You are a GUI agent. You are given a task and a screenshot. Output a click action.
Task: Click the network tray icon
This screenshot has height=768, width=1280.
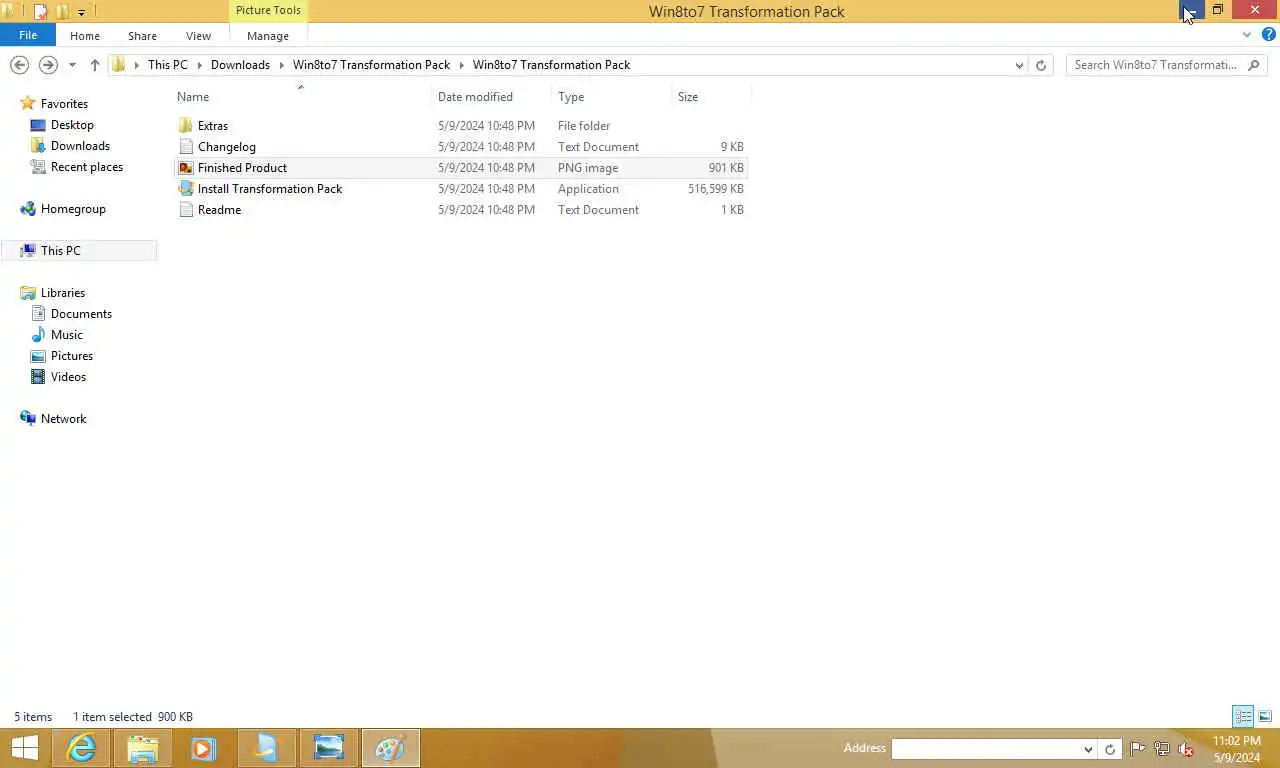pos(1162,748)
